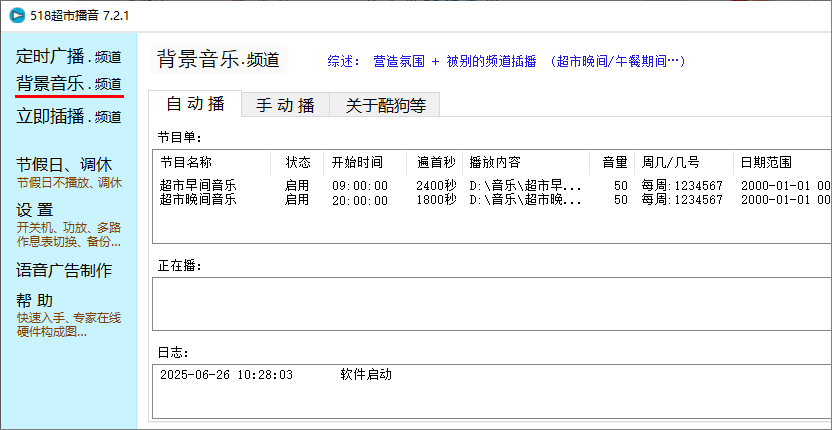
Task: Click the 播放内容 column header
Action: (495, 162)
